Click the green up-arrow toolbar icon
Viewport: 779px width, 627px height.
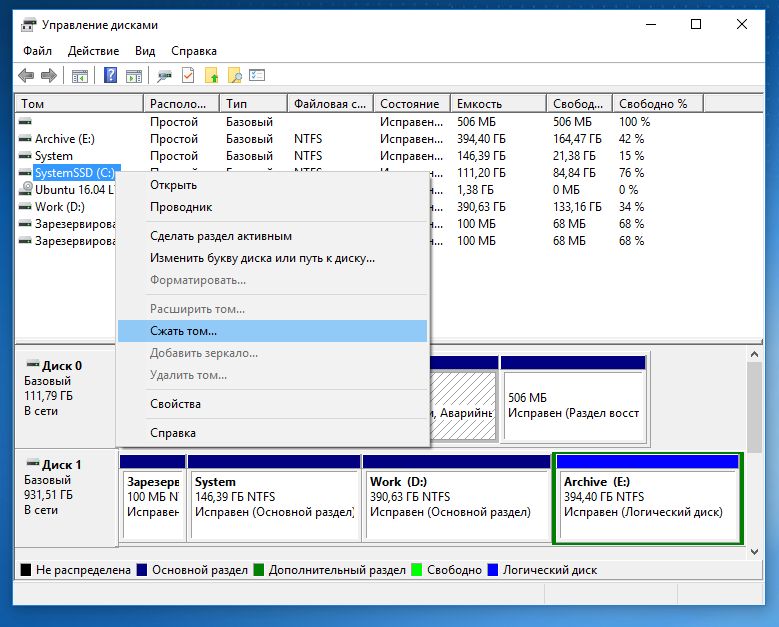tap(212, 75)
